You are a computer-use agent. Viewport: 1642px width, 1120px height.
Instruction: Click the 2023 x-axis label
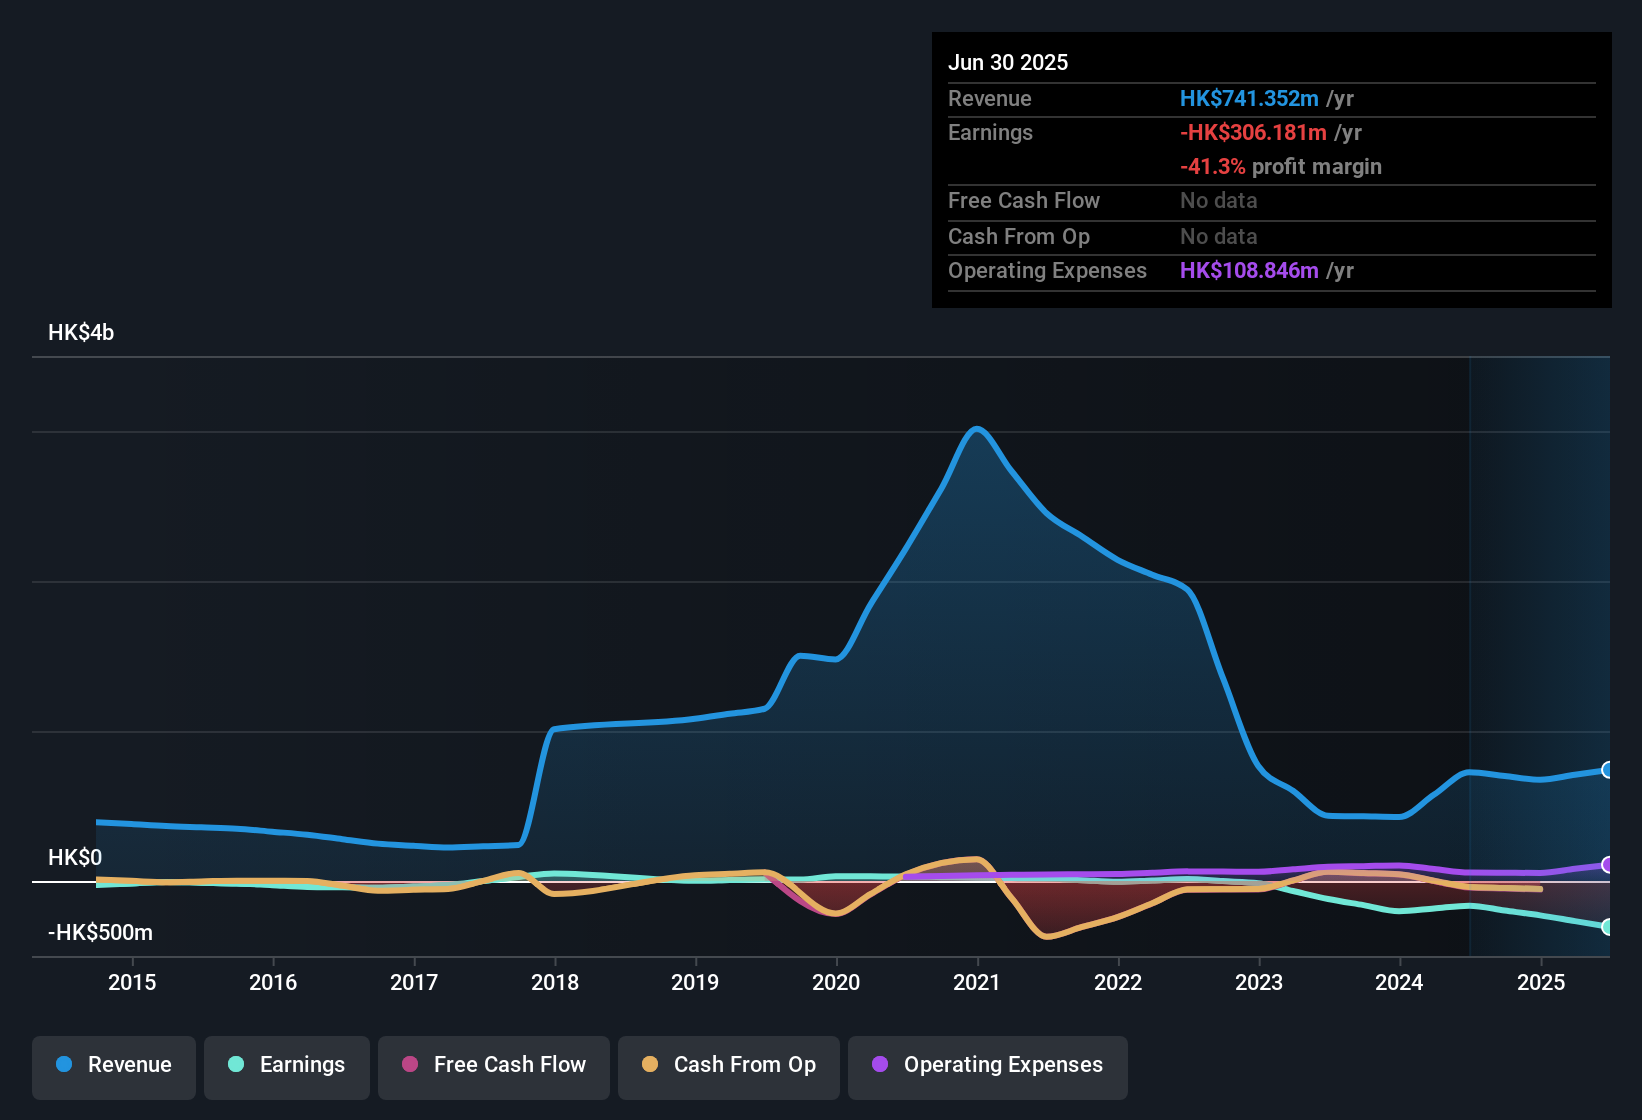(1259, 982)
